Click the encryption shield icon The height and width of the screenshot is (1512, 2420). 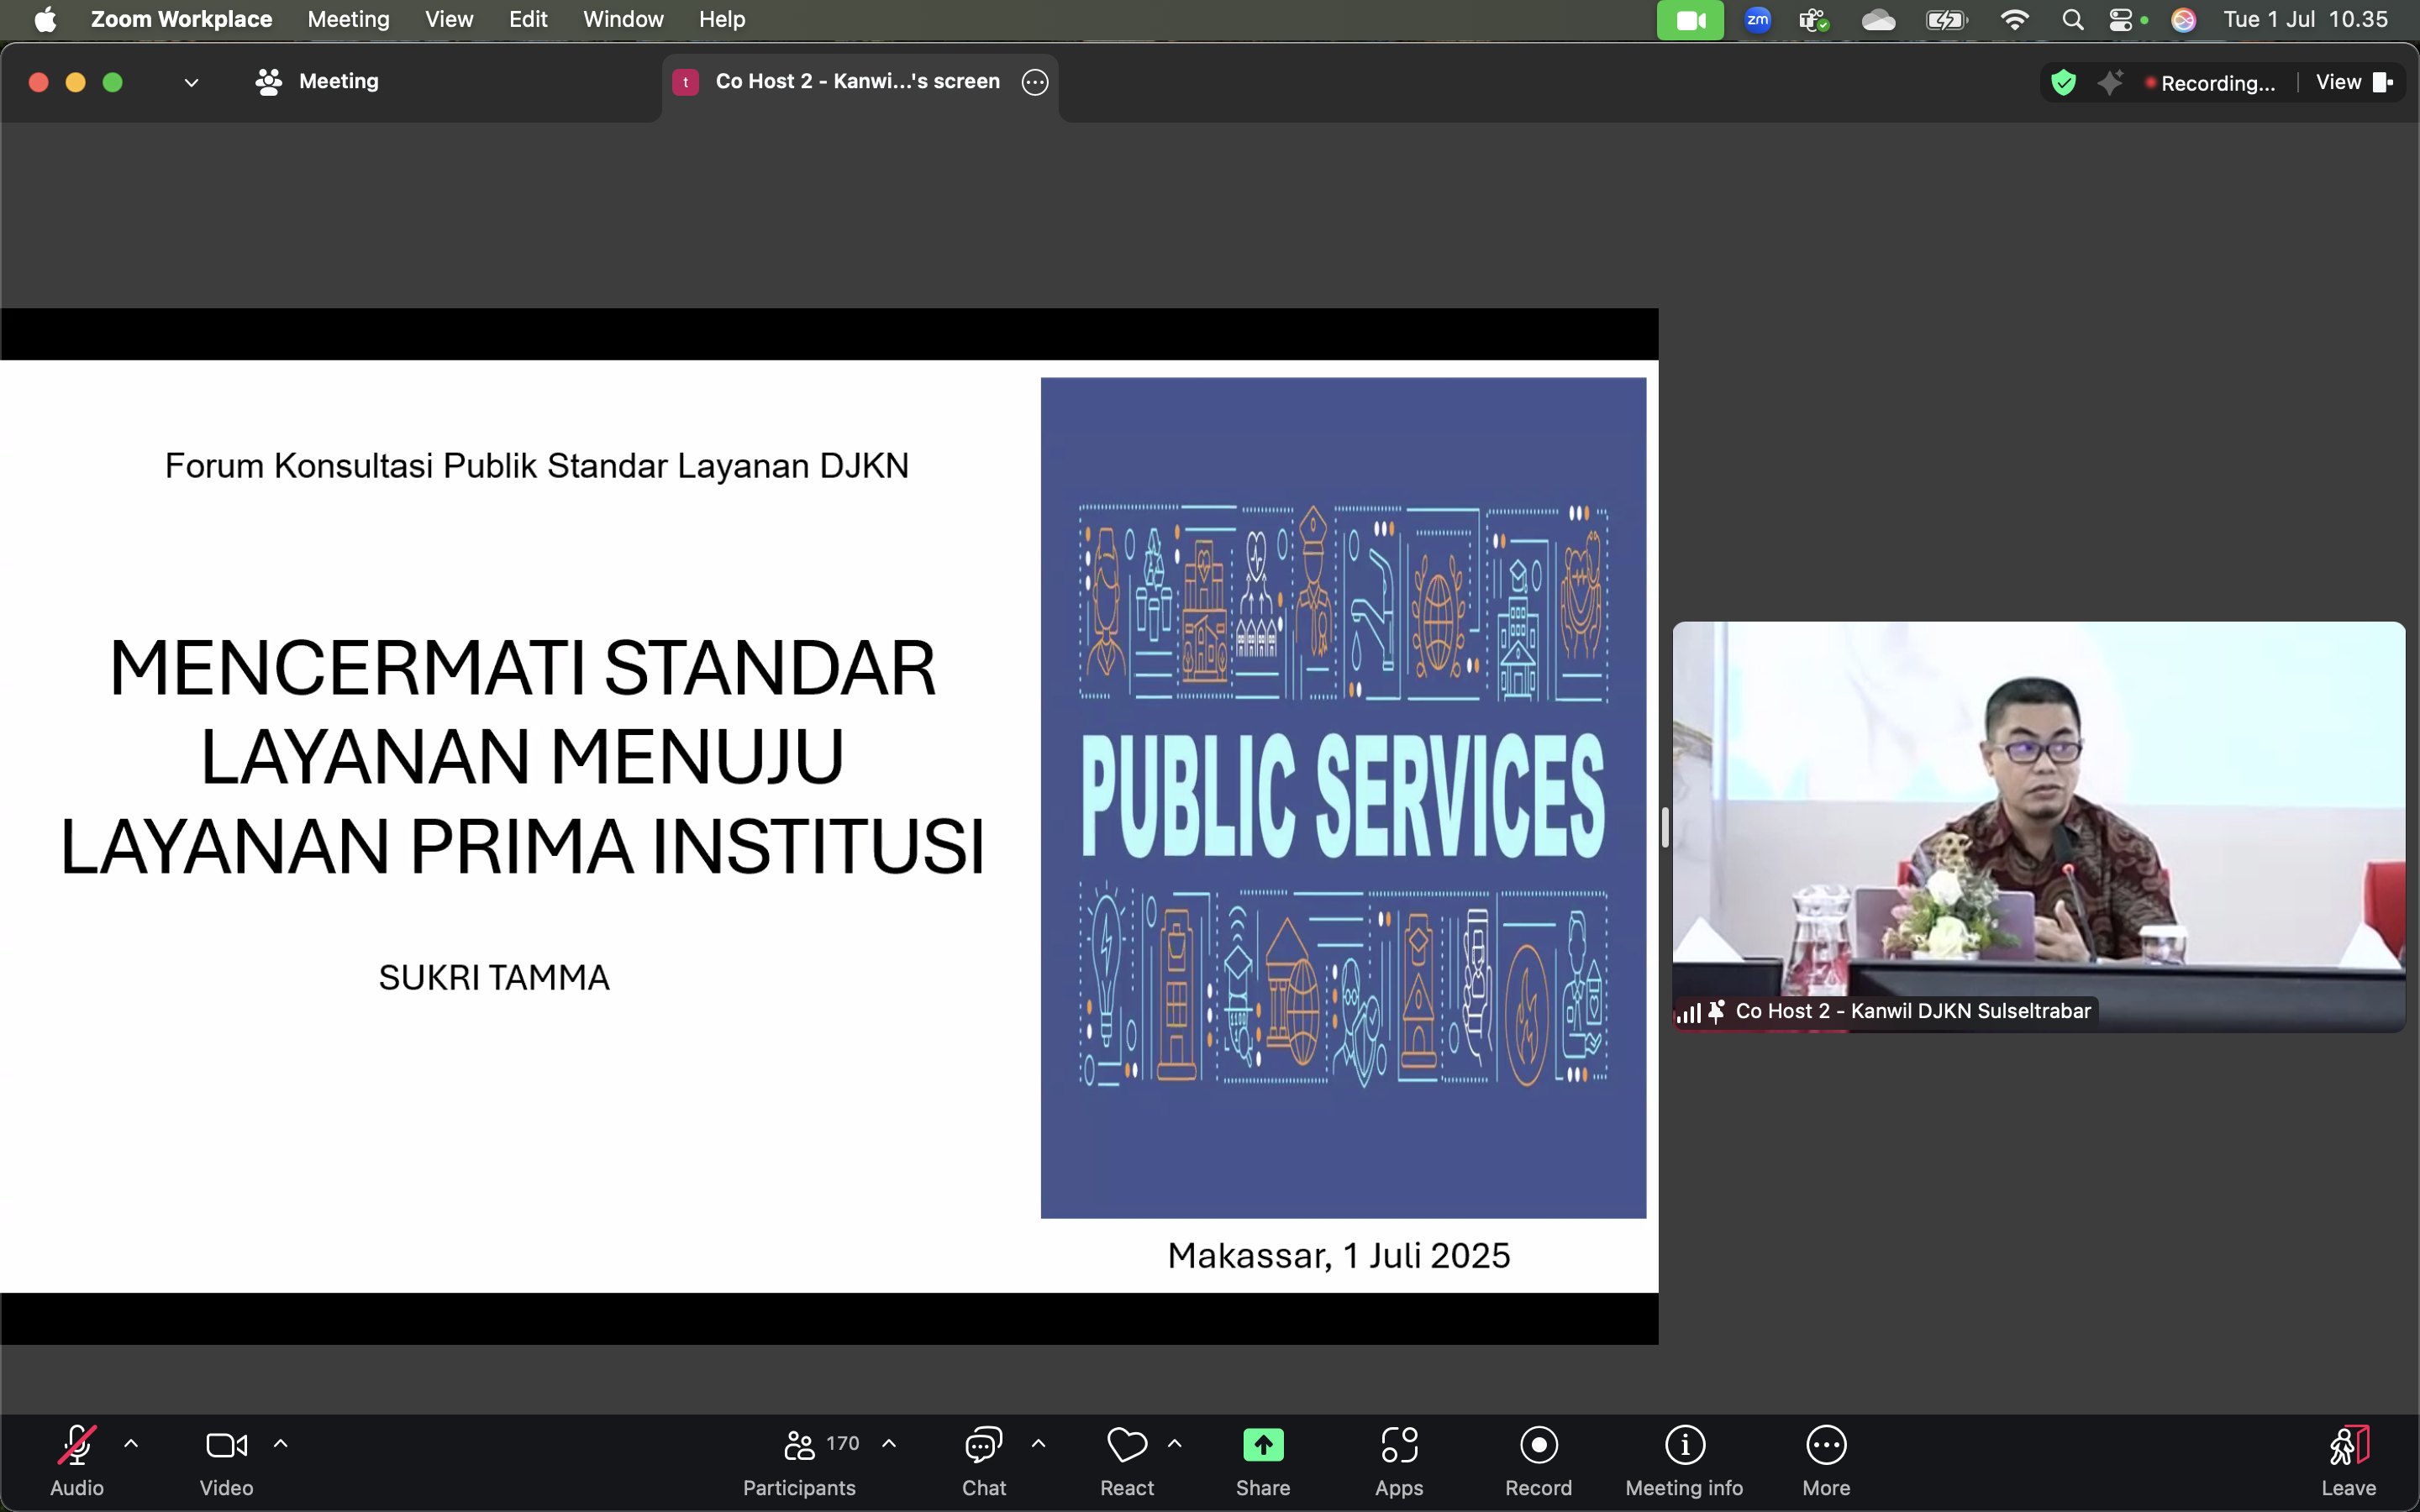click(x=2063, y=82)
